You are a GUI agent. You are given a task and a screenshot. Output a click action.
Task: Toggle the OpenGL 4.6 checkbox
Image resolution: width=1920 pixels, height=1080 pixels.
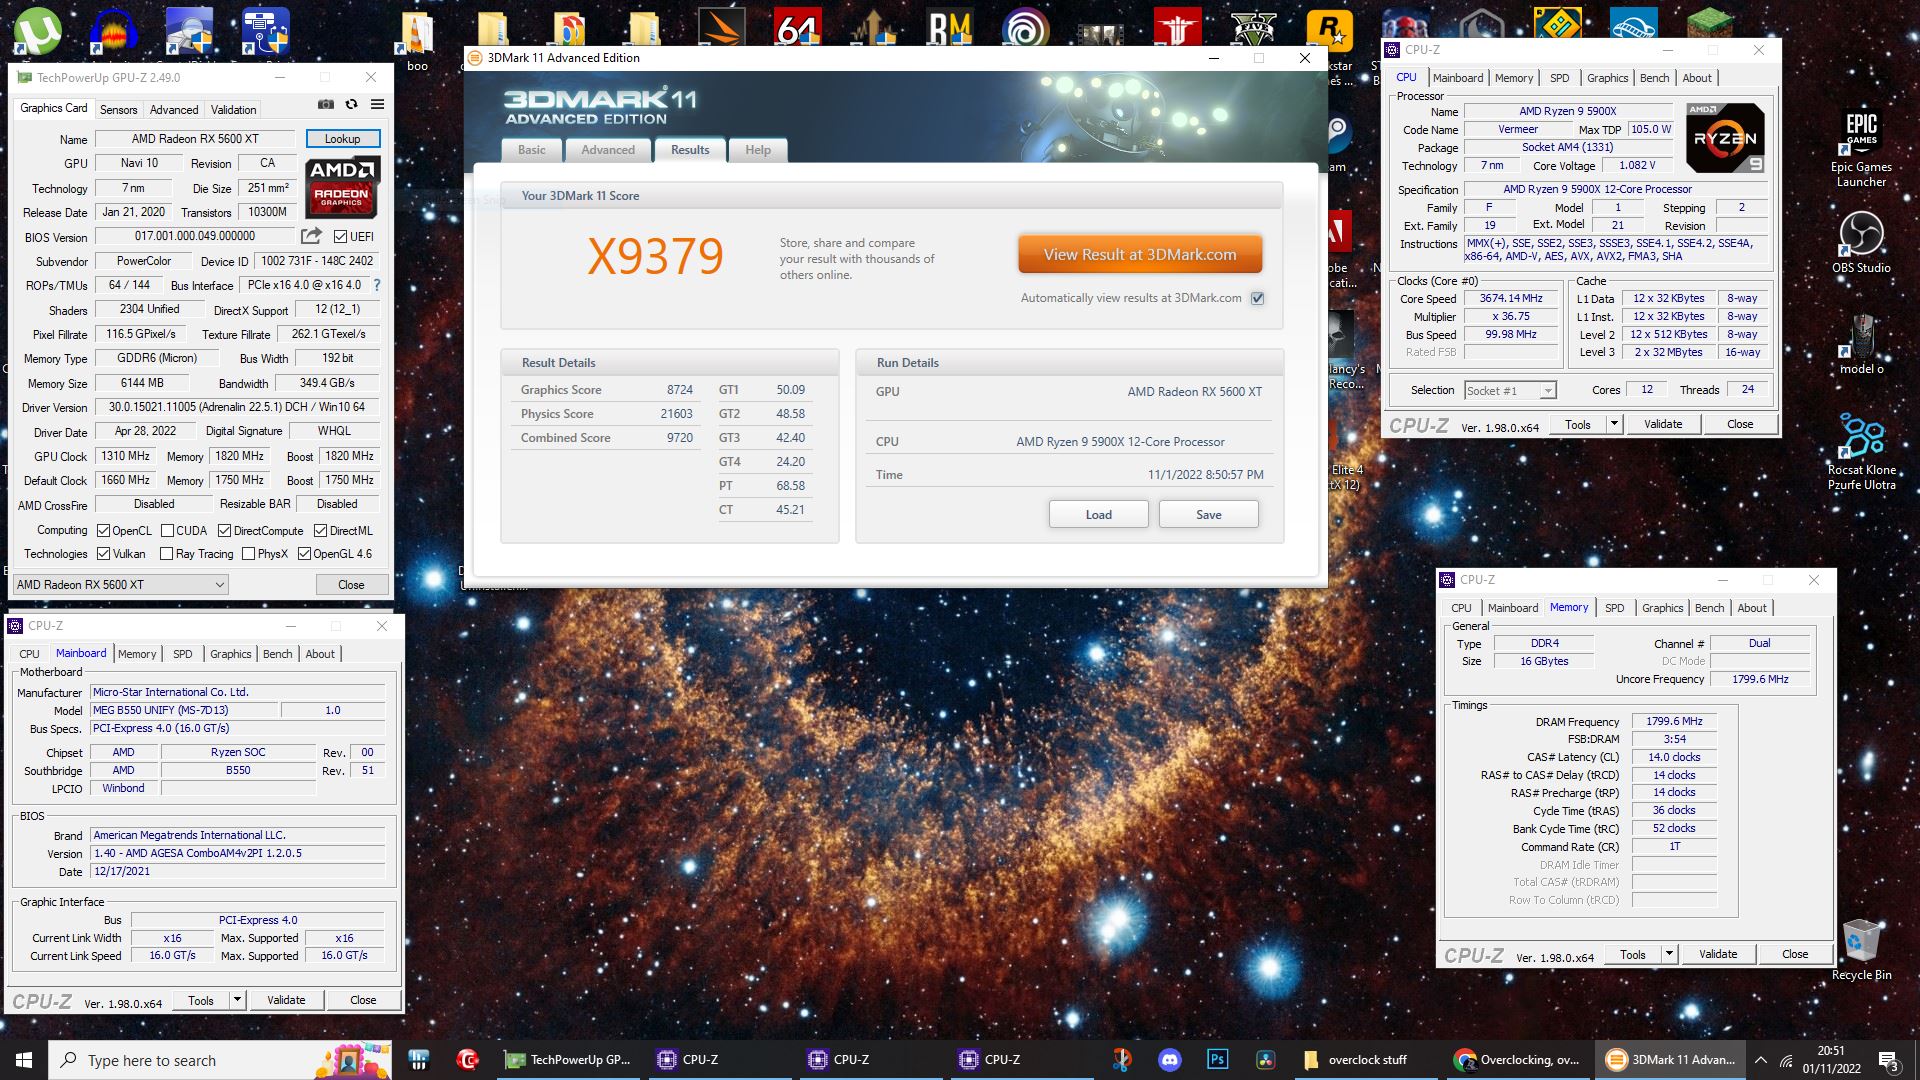point(304,554)
